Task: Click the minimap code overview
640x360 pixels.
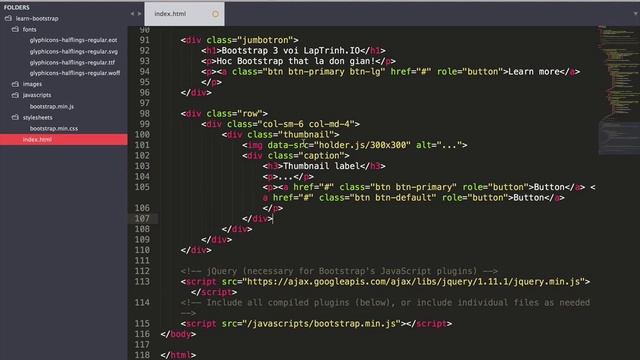Action: pyautogui.click(x=618, y=90)
